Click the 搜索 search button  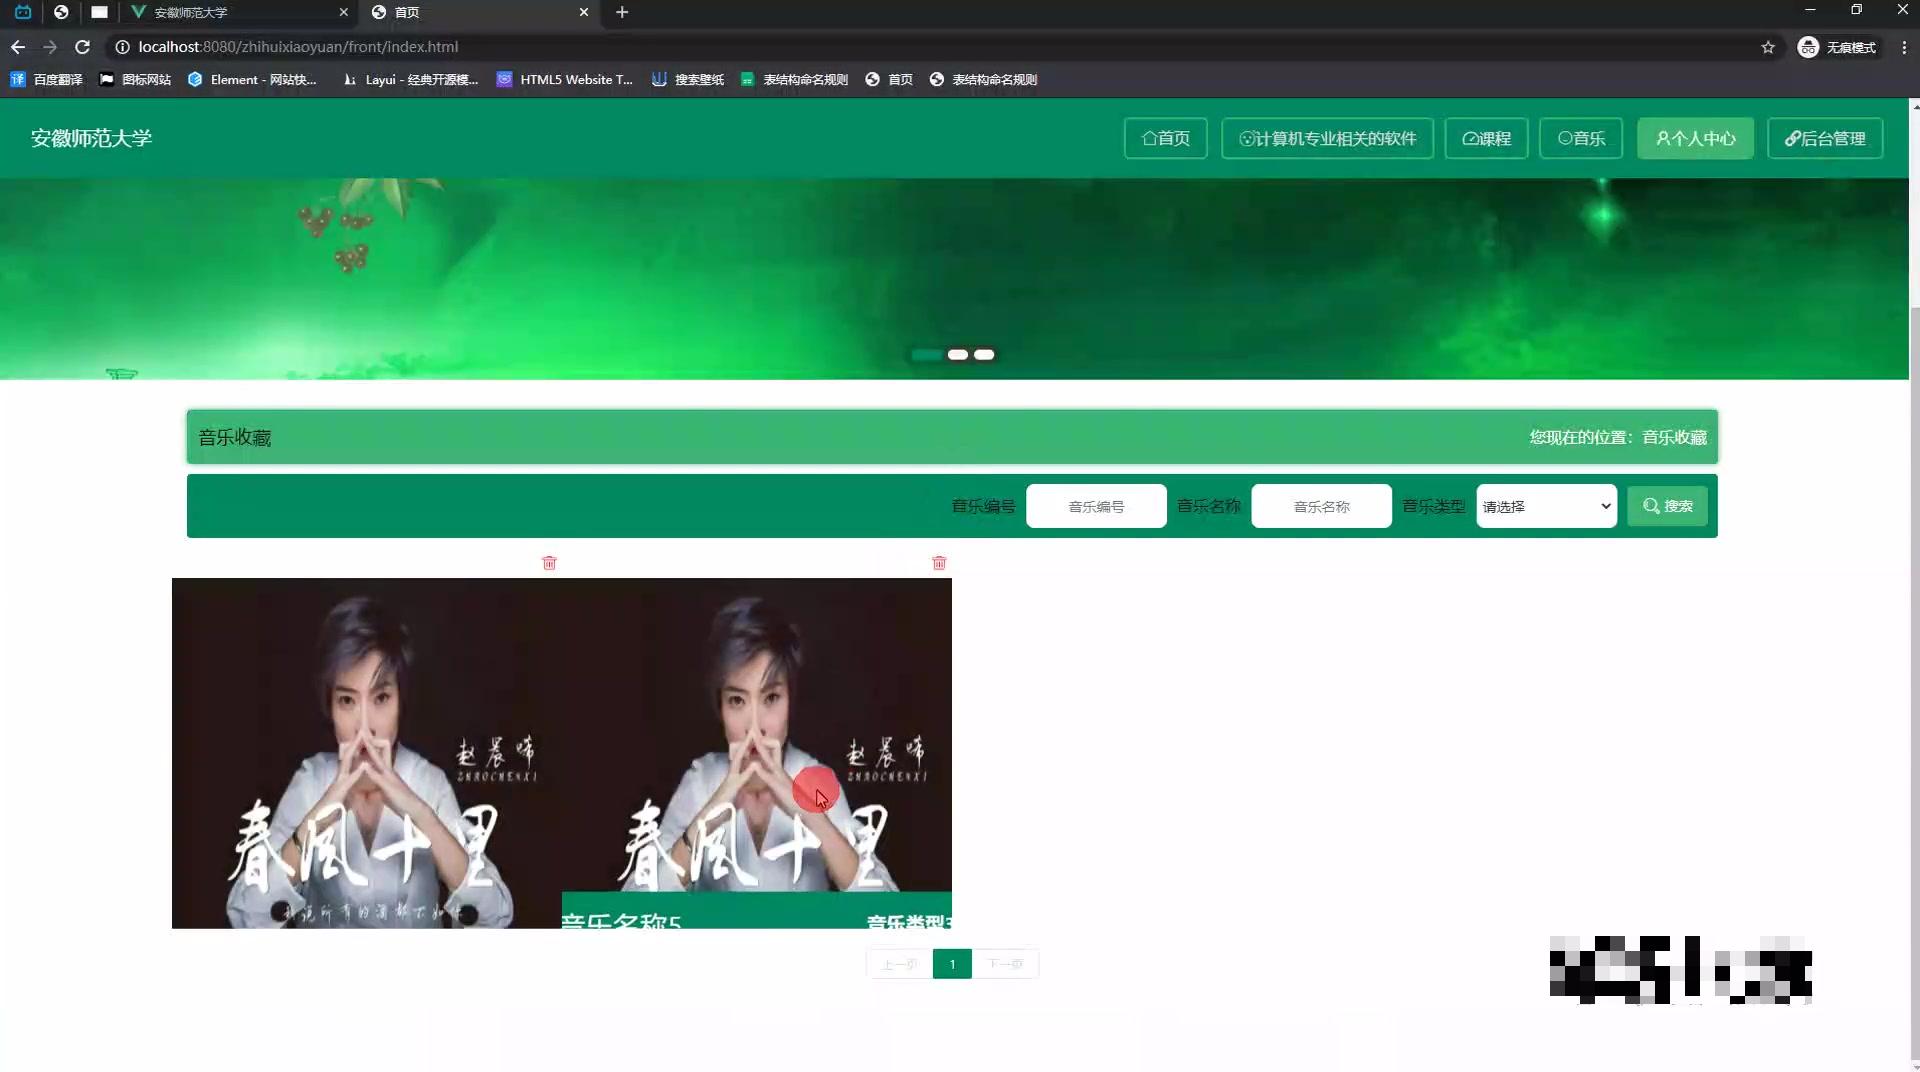click(1667, 506)
